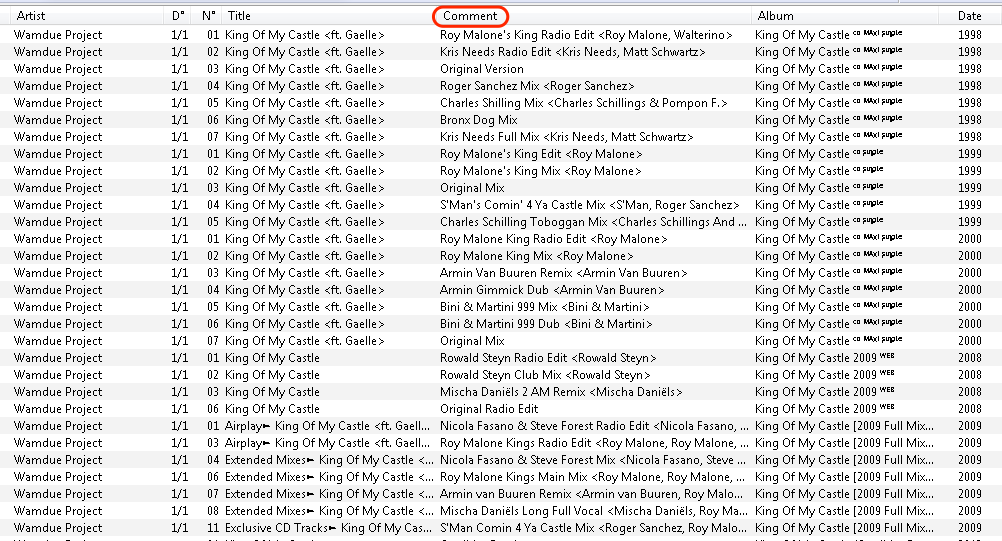Click the "Original Radio Edit" comment
1002x541 pixels.
point(489,409)
